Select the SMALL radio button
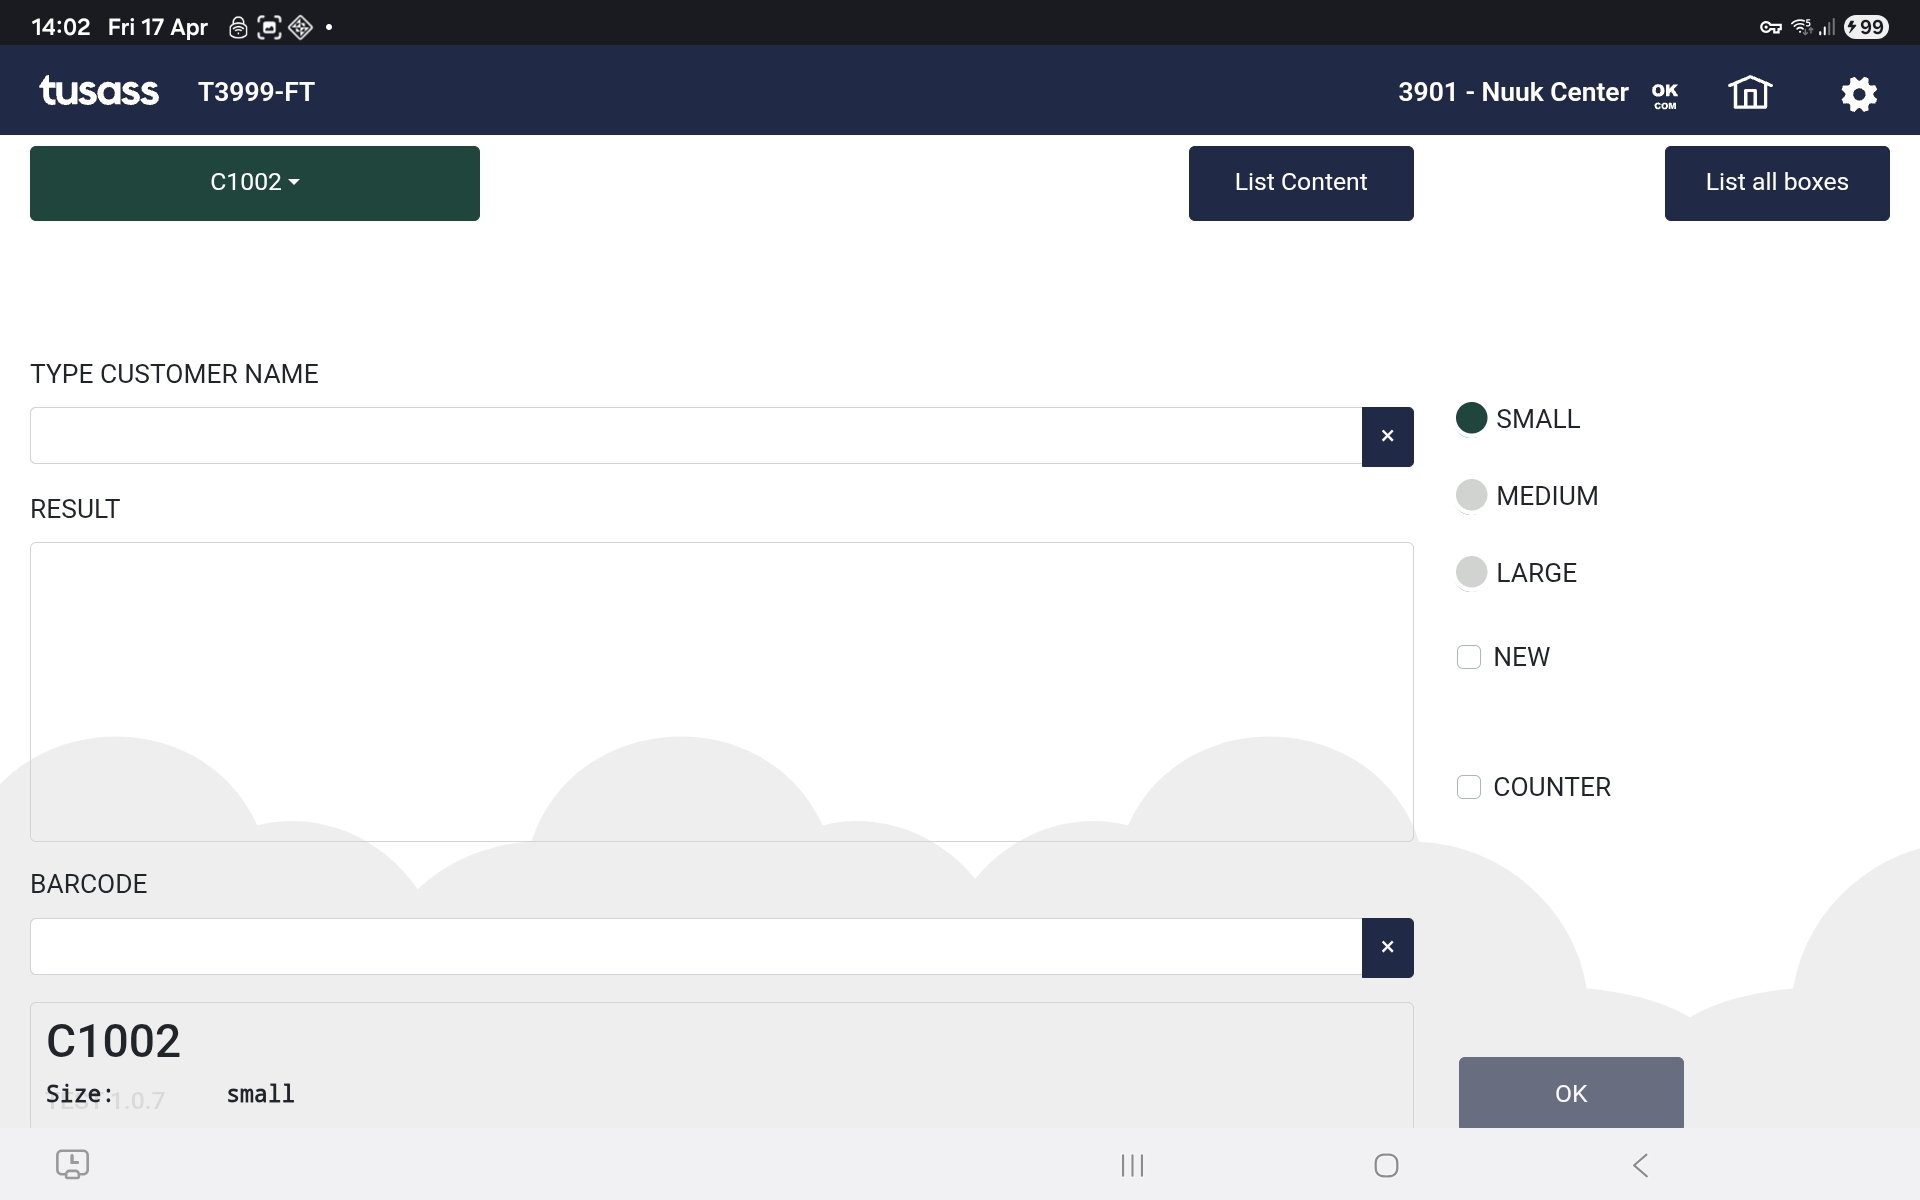 (x=1470, y=418)
